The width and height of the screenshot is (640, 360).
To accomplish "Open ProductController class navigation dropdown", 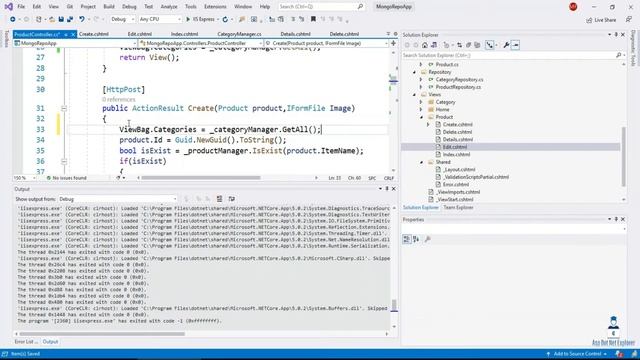I will [x=201, y=43].
